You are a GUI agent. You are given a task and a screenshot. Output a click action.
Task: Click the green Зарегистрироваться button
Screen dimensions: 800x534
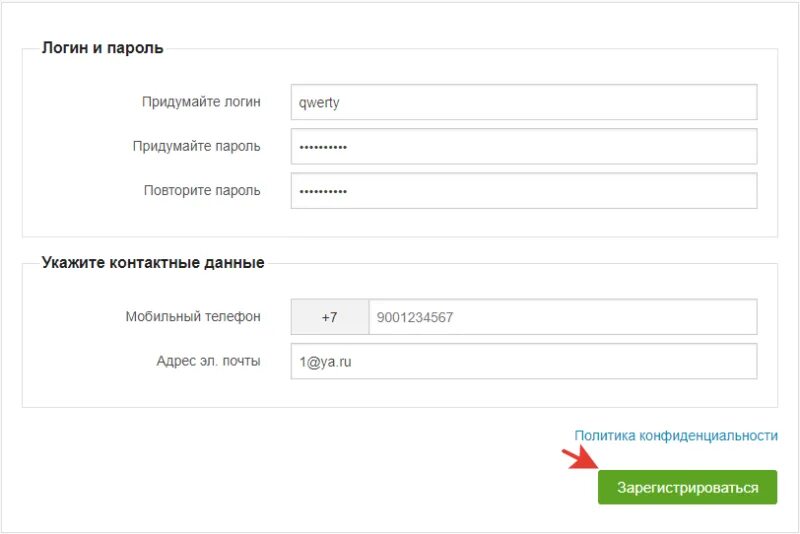coord(687,487)
